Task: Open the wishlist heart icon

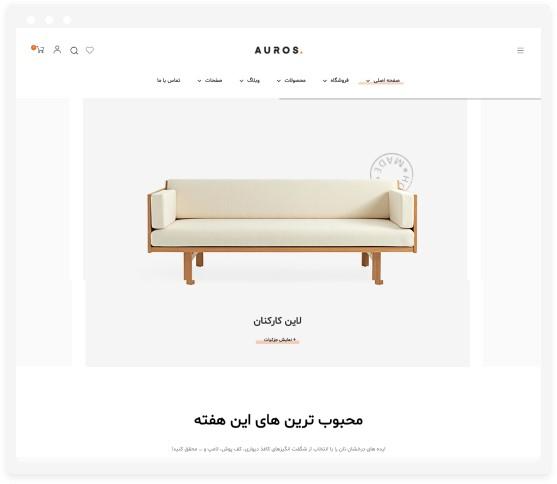Action: point(90,50)
